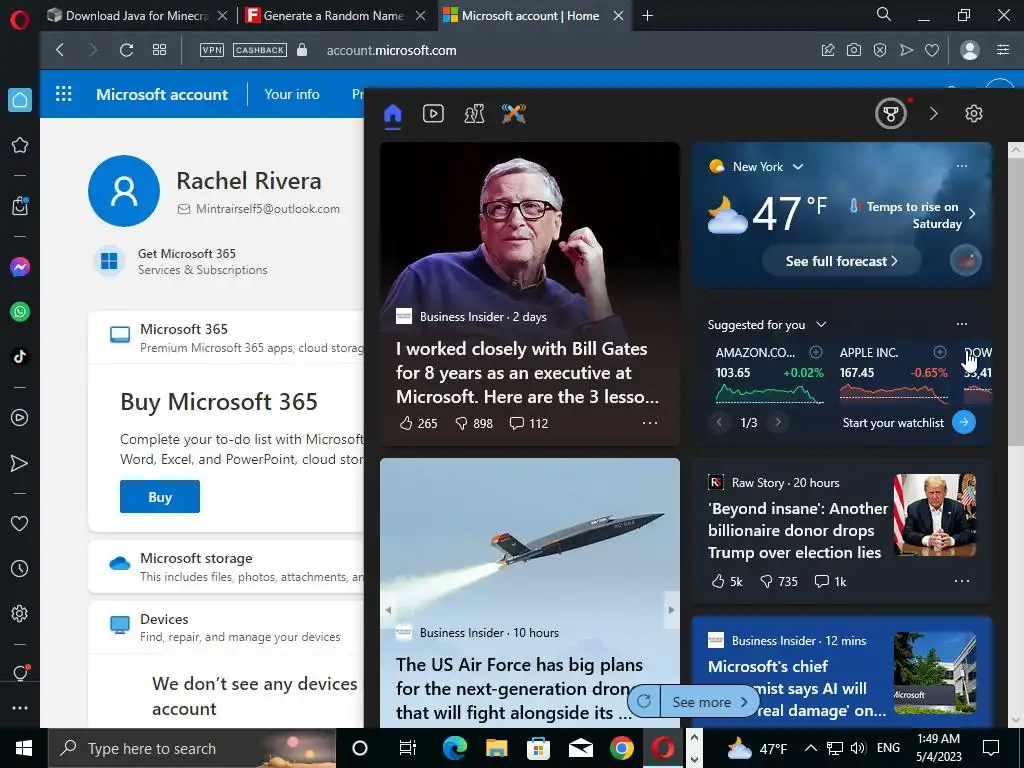Open the Opera menu logo
1024x768 pixels.
tap(20, 20)
